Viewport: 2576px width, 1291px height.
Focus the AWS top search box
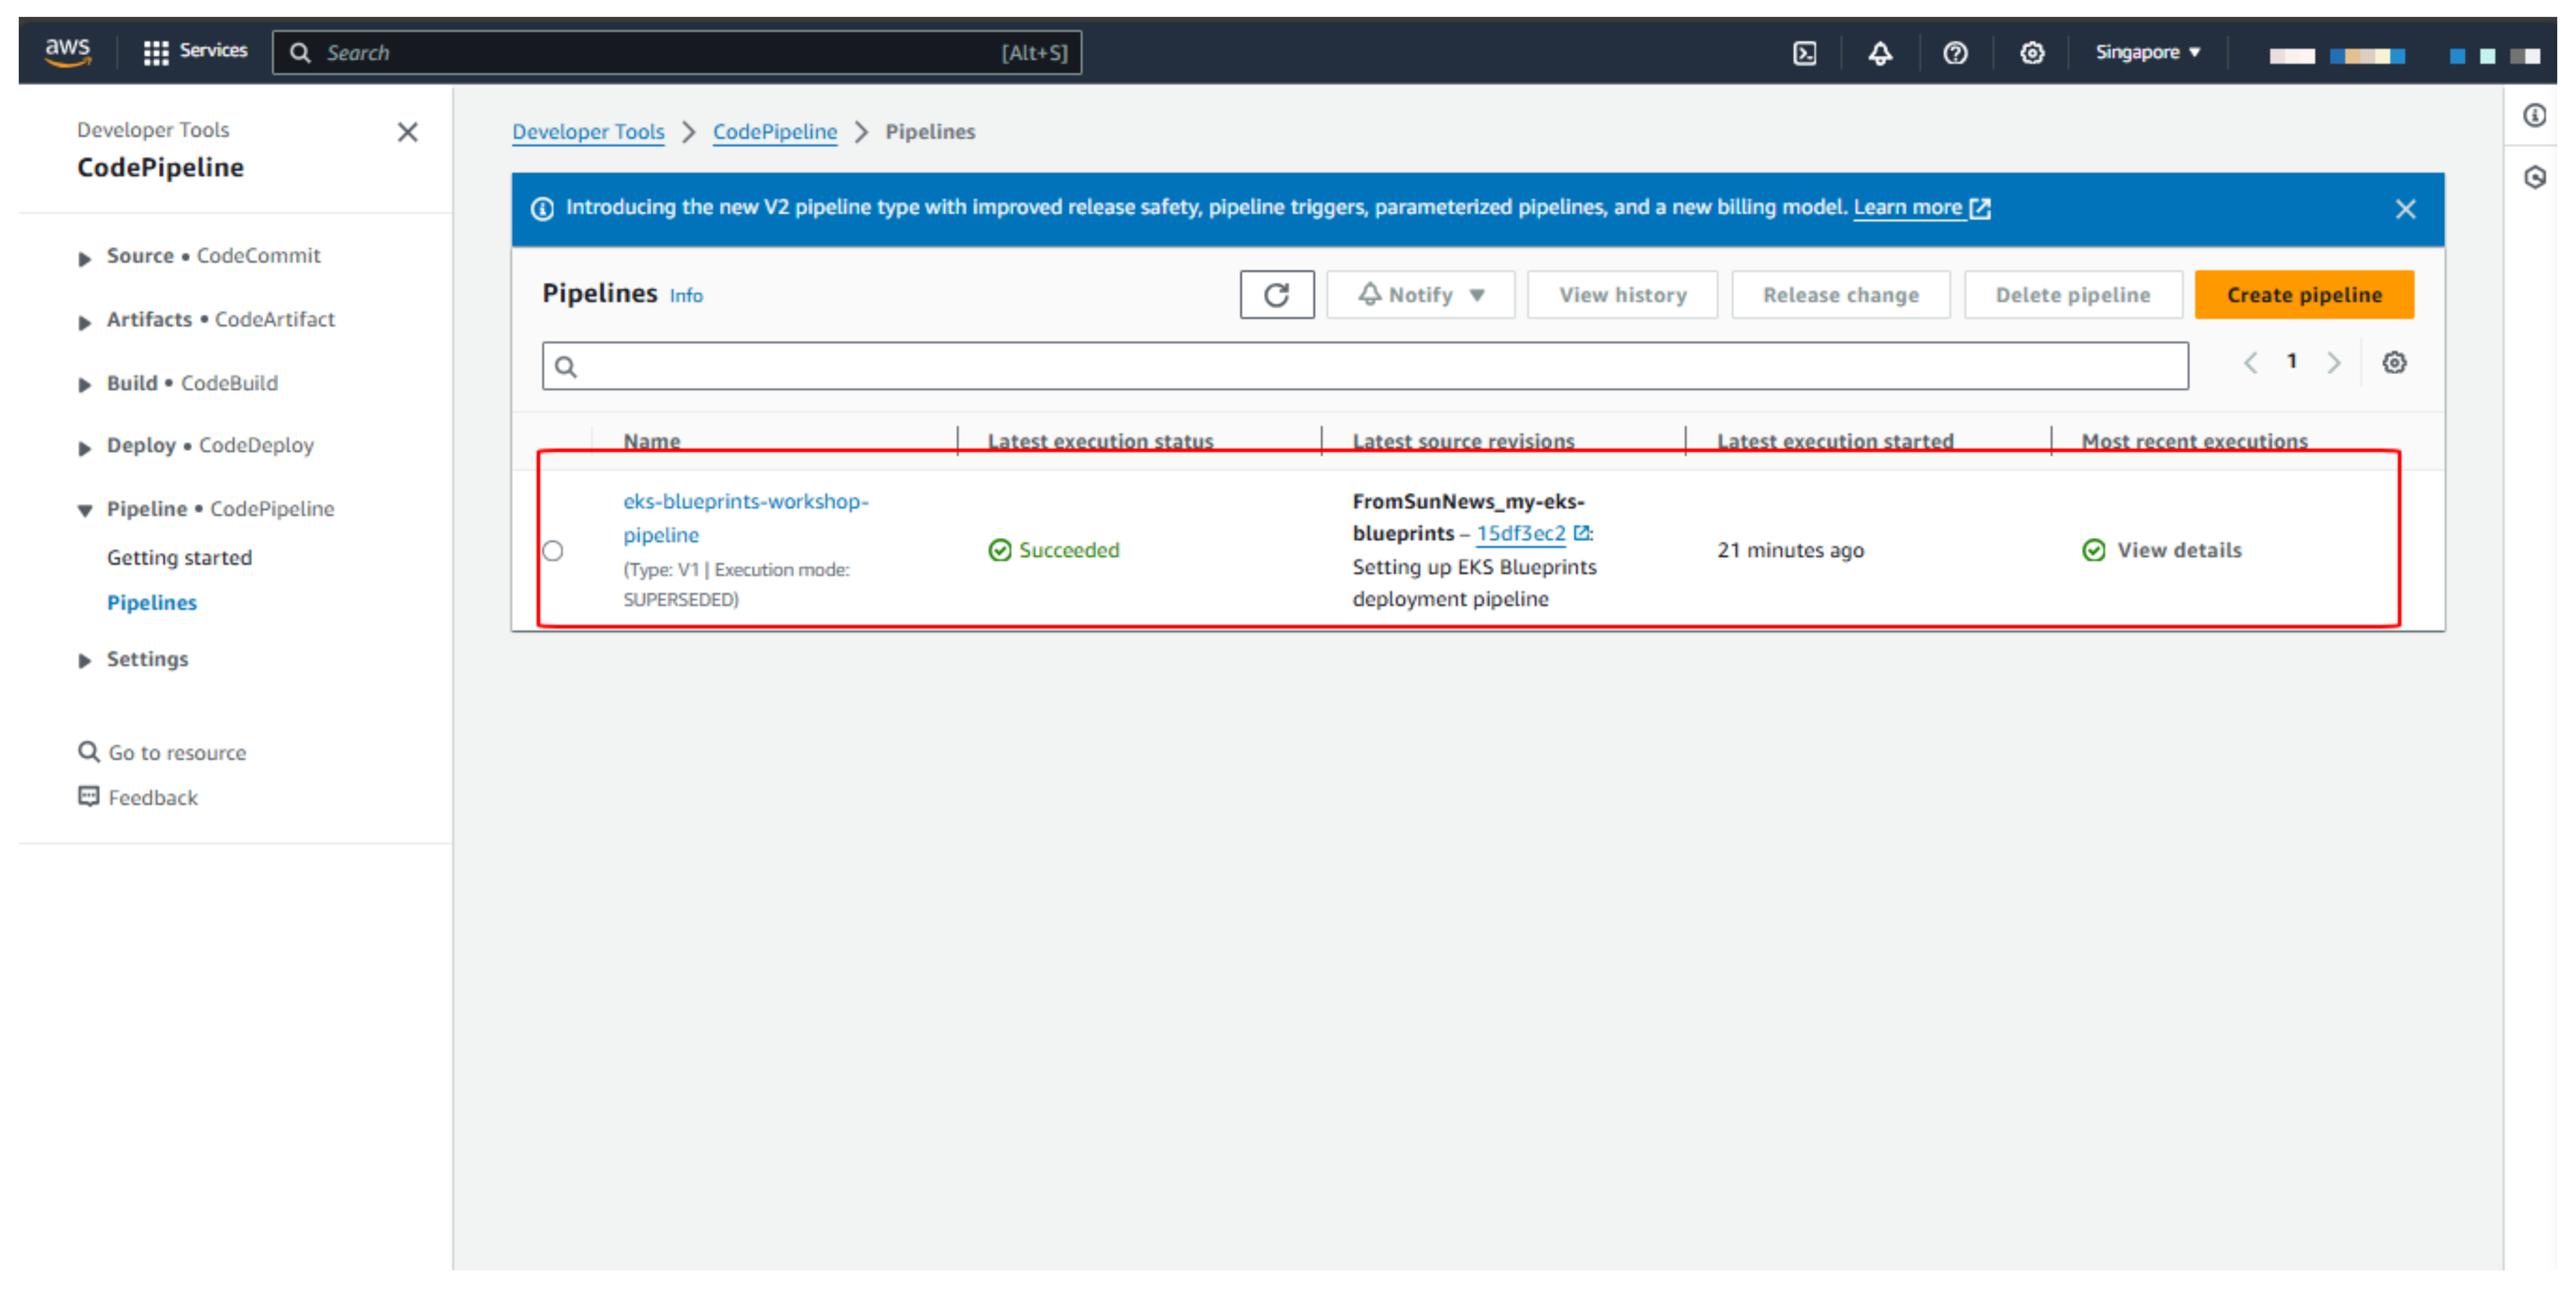click(676, 53)
